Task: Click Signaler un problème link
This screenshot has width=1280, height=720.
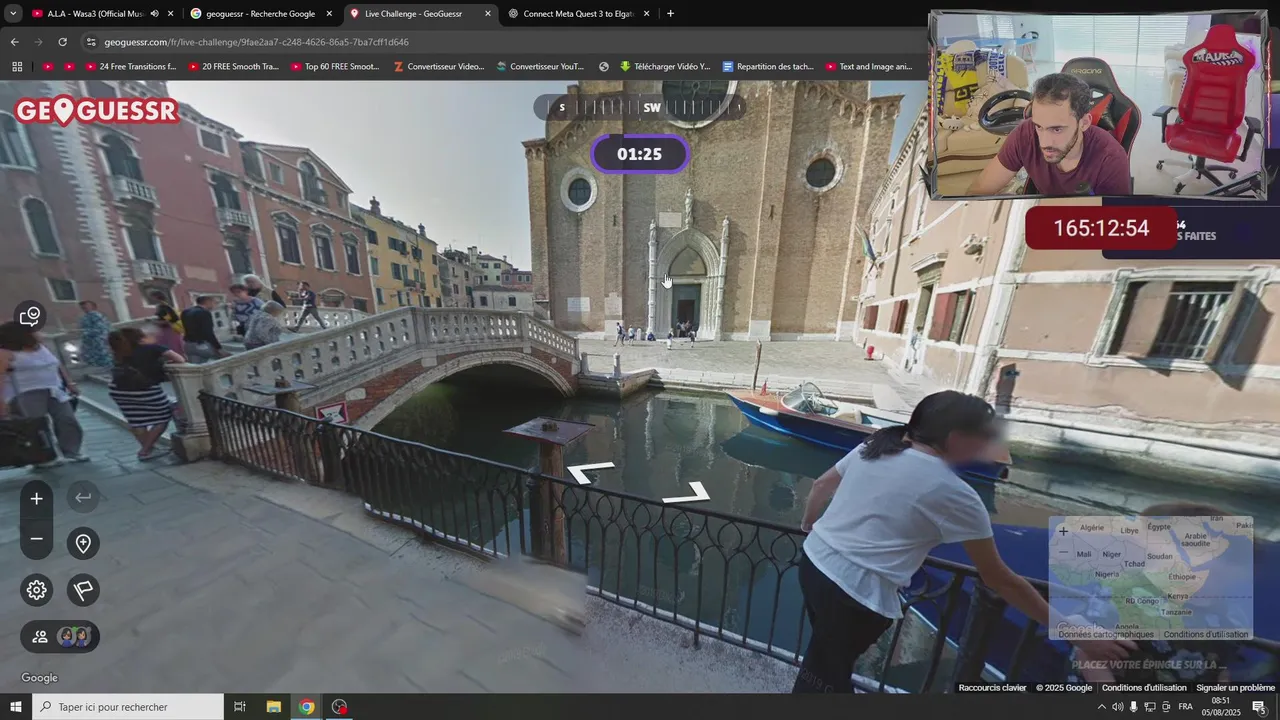Action: (1236, 688)
